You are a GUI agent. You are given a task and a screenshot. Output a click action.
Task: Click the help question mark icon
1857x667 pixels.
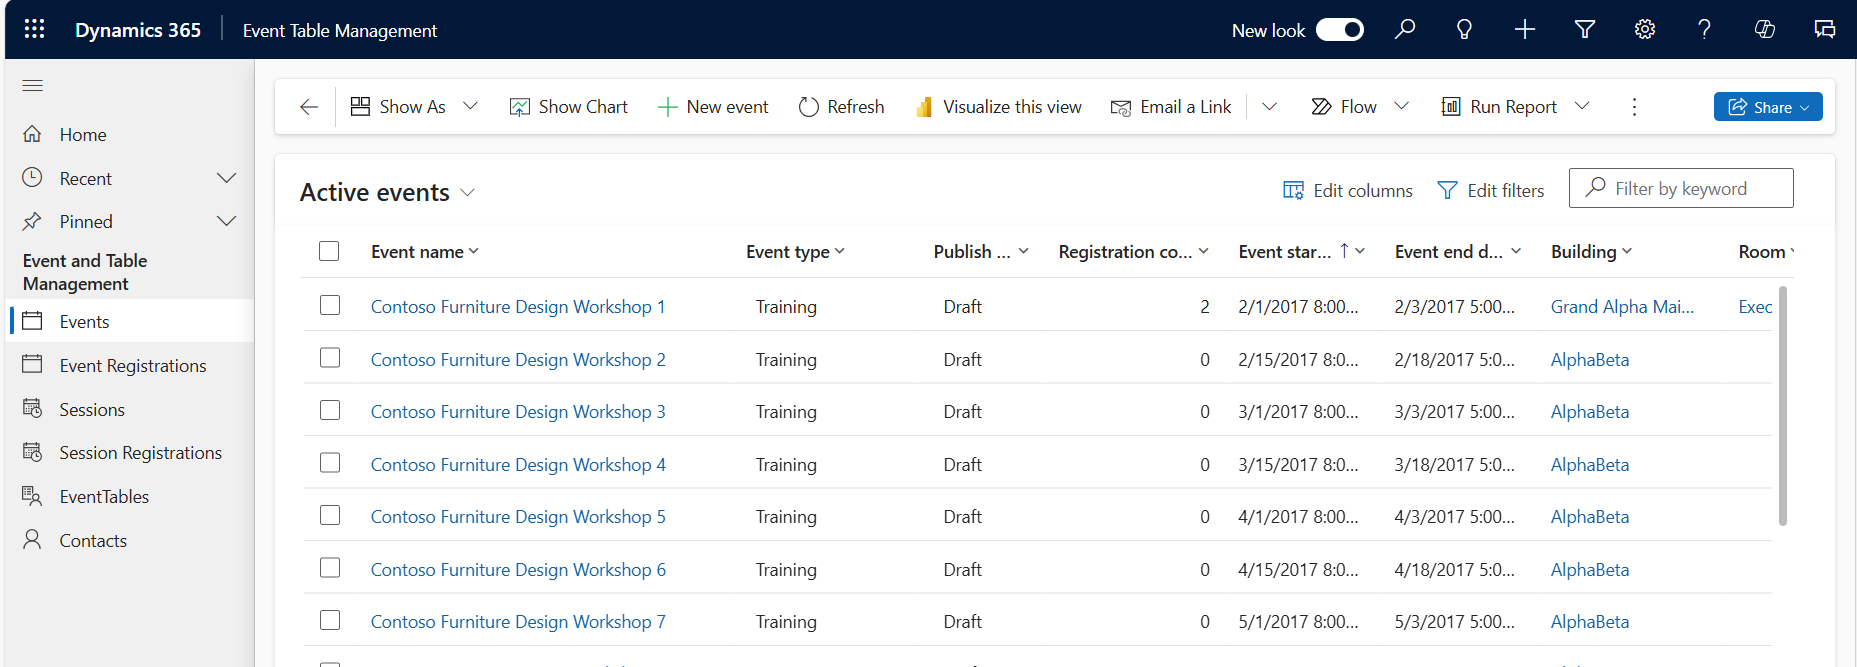pos(1704,29)
